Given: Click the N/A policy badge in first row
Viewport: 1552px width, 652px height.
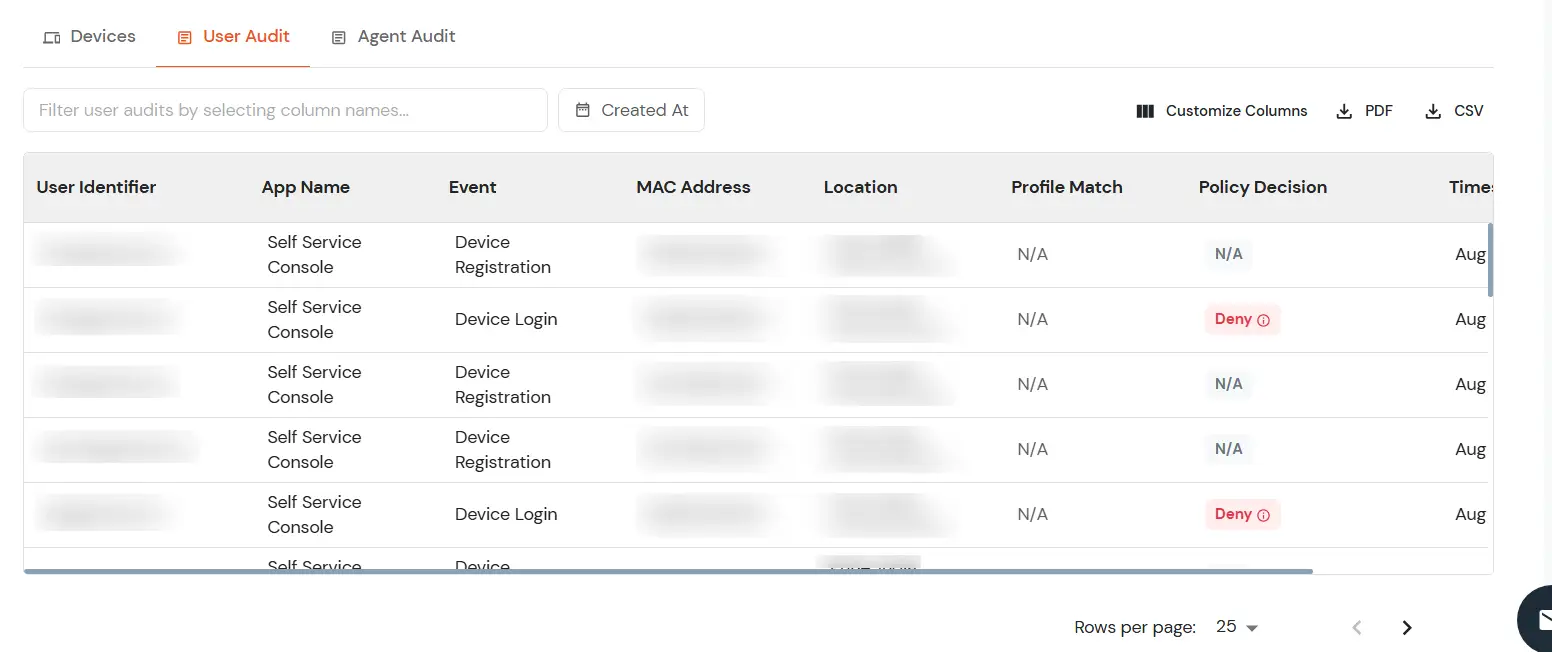Looking at the screenshot, I should coord(1229,254).
